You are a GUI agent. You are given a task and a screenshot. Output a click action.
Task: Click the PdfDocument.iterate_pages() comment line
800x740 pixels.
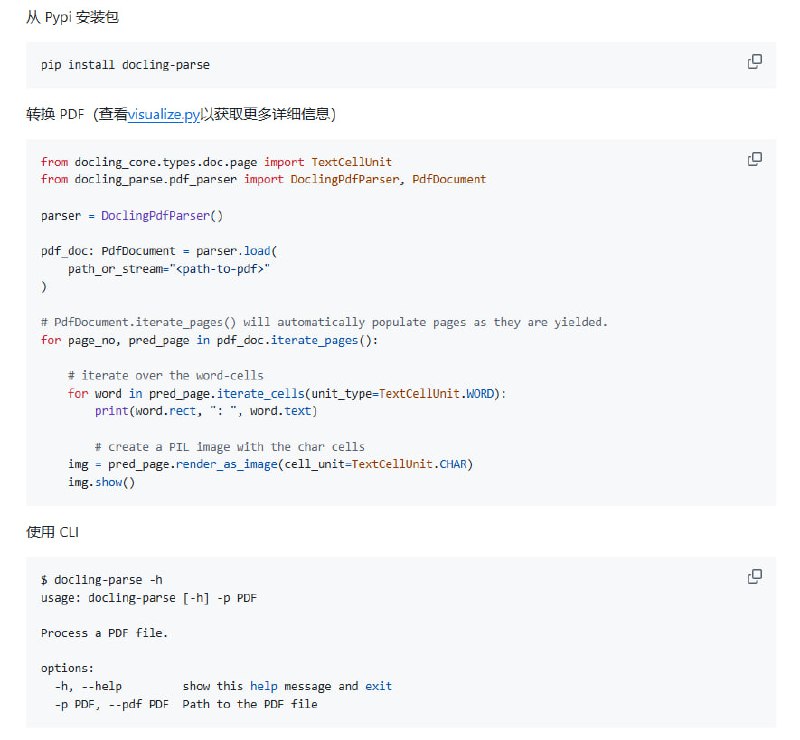[324, 322]
